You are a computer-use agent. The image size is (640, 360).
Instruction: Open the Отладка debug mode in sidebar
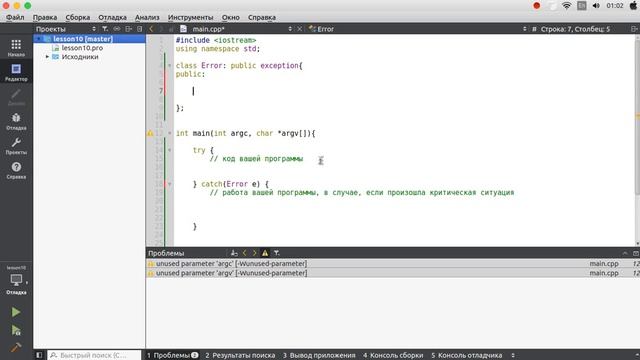tap(16, 121)
